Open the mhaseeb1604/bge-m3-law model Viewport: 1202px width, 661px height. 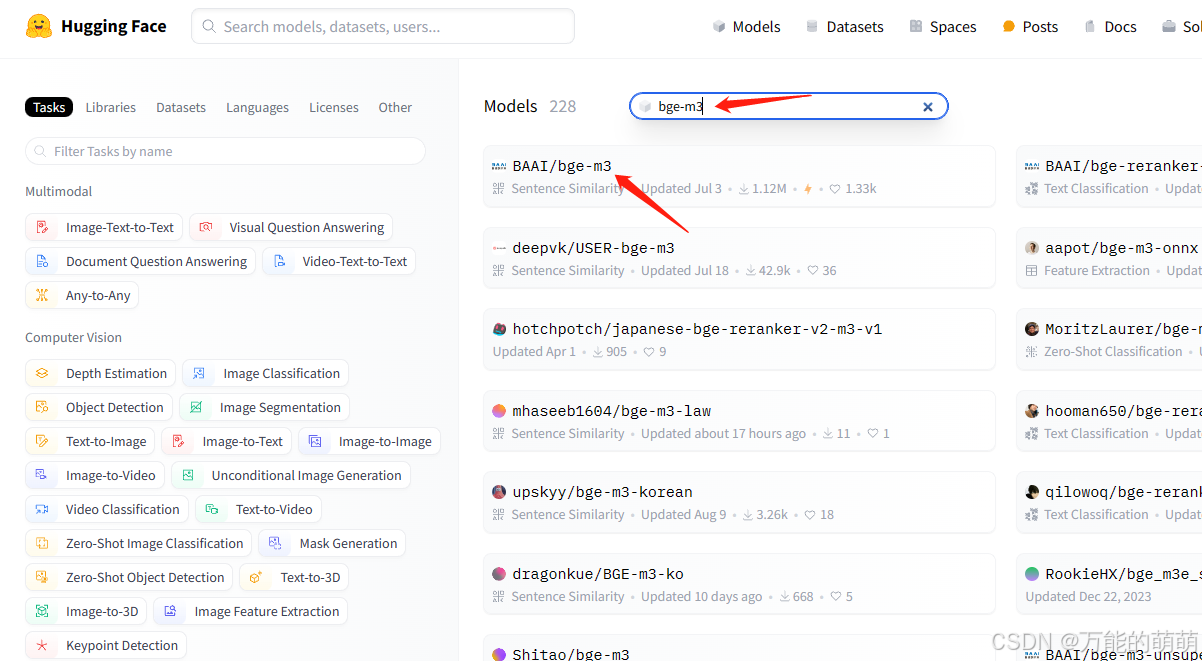click(x=739, y=421)
